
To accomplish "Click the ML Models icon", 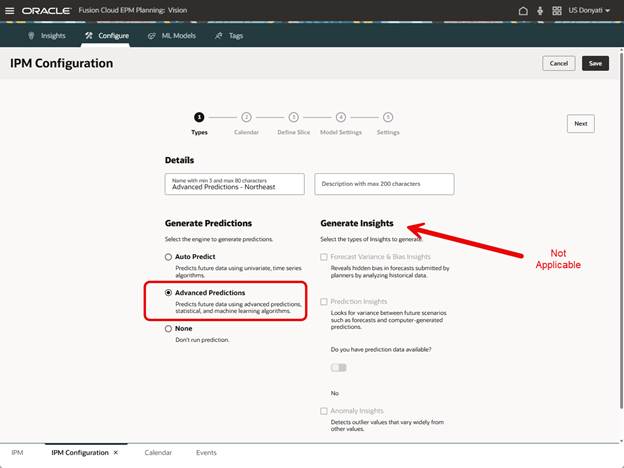I will (x=151, y=36).
